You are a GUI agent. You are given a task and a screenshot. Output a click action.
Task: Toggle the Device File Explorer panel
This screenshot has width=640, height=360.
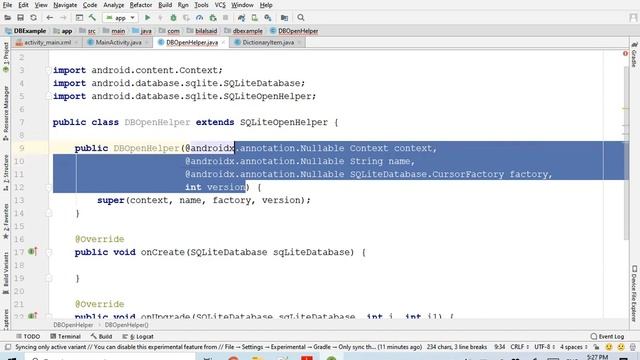click(634, 293)
